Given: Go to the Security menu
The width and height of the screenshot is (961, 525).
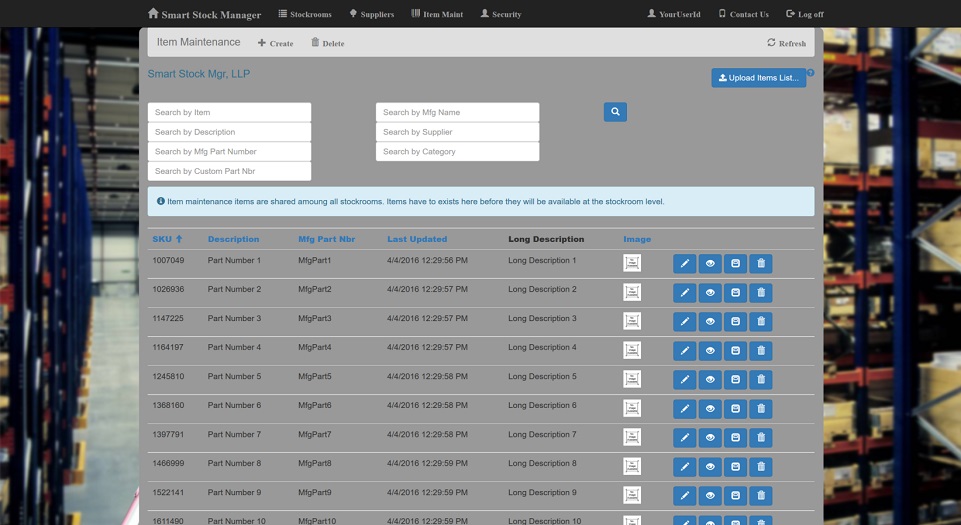Looking at the screenshot, I should point(500,14).
